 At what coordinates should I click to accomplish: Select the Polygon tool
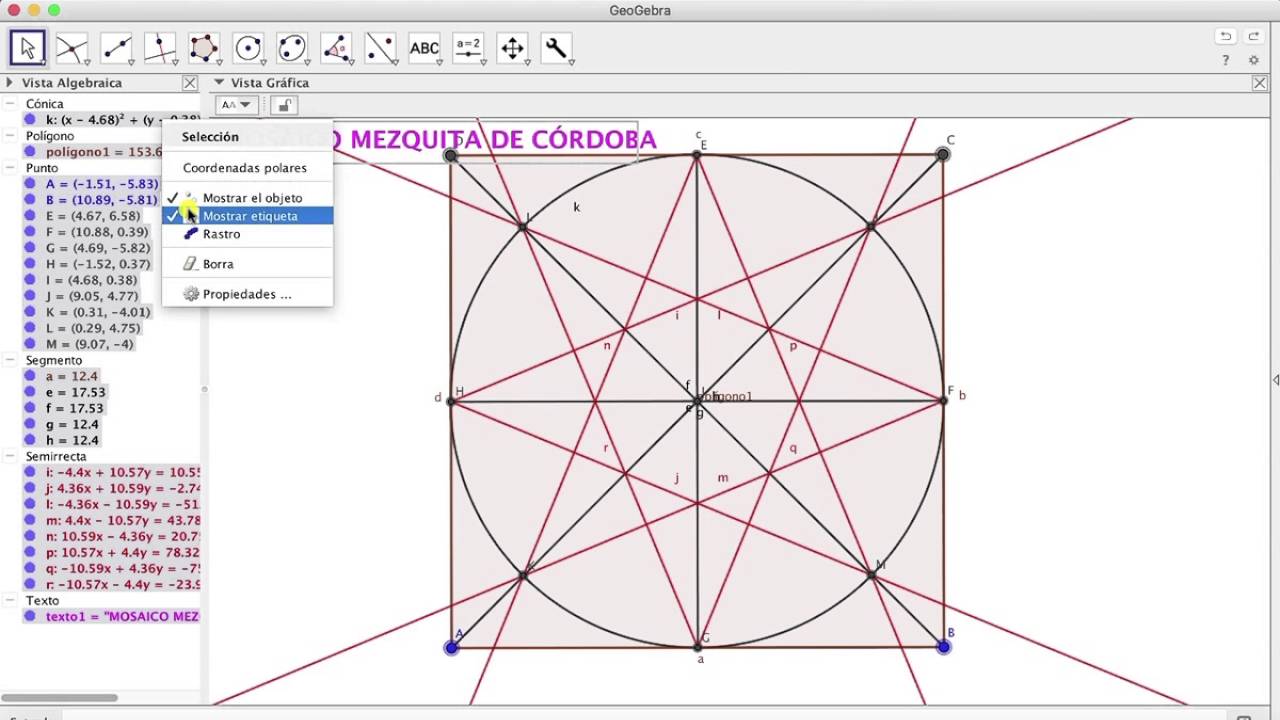(204, 47)
